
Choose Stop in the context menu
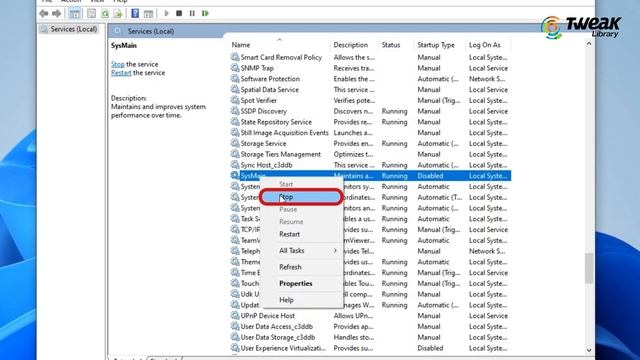click(301, 197)
